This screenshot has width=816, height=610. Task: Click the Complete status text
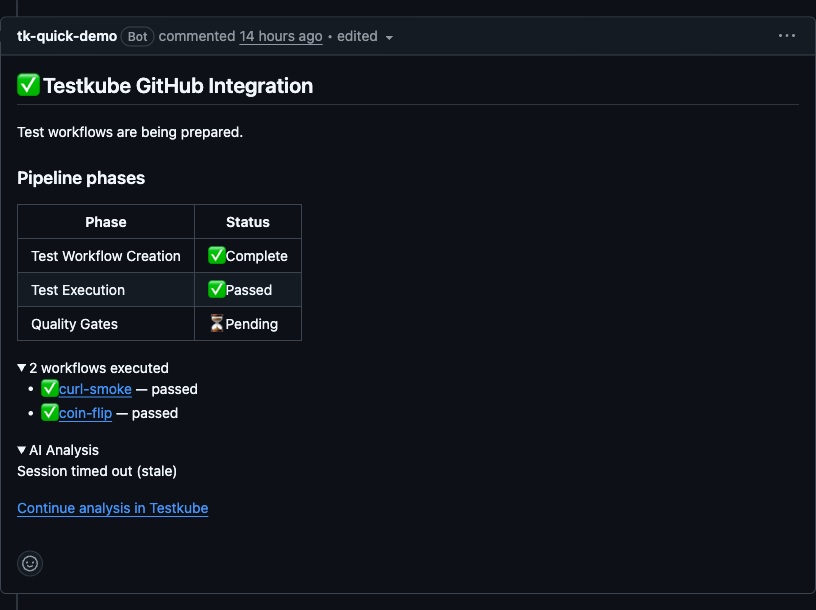(257, 256)
